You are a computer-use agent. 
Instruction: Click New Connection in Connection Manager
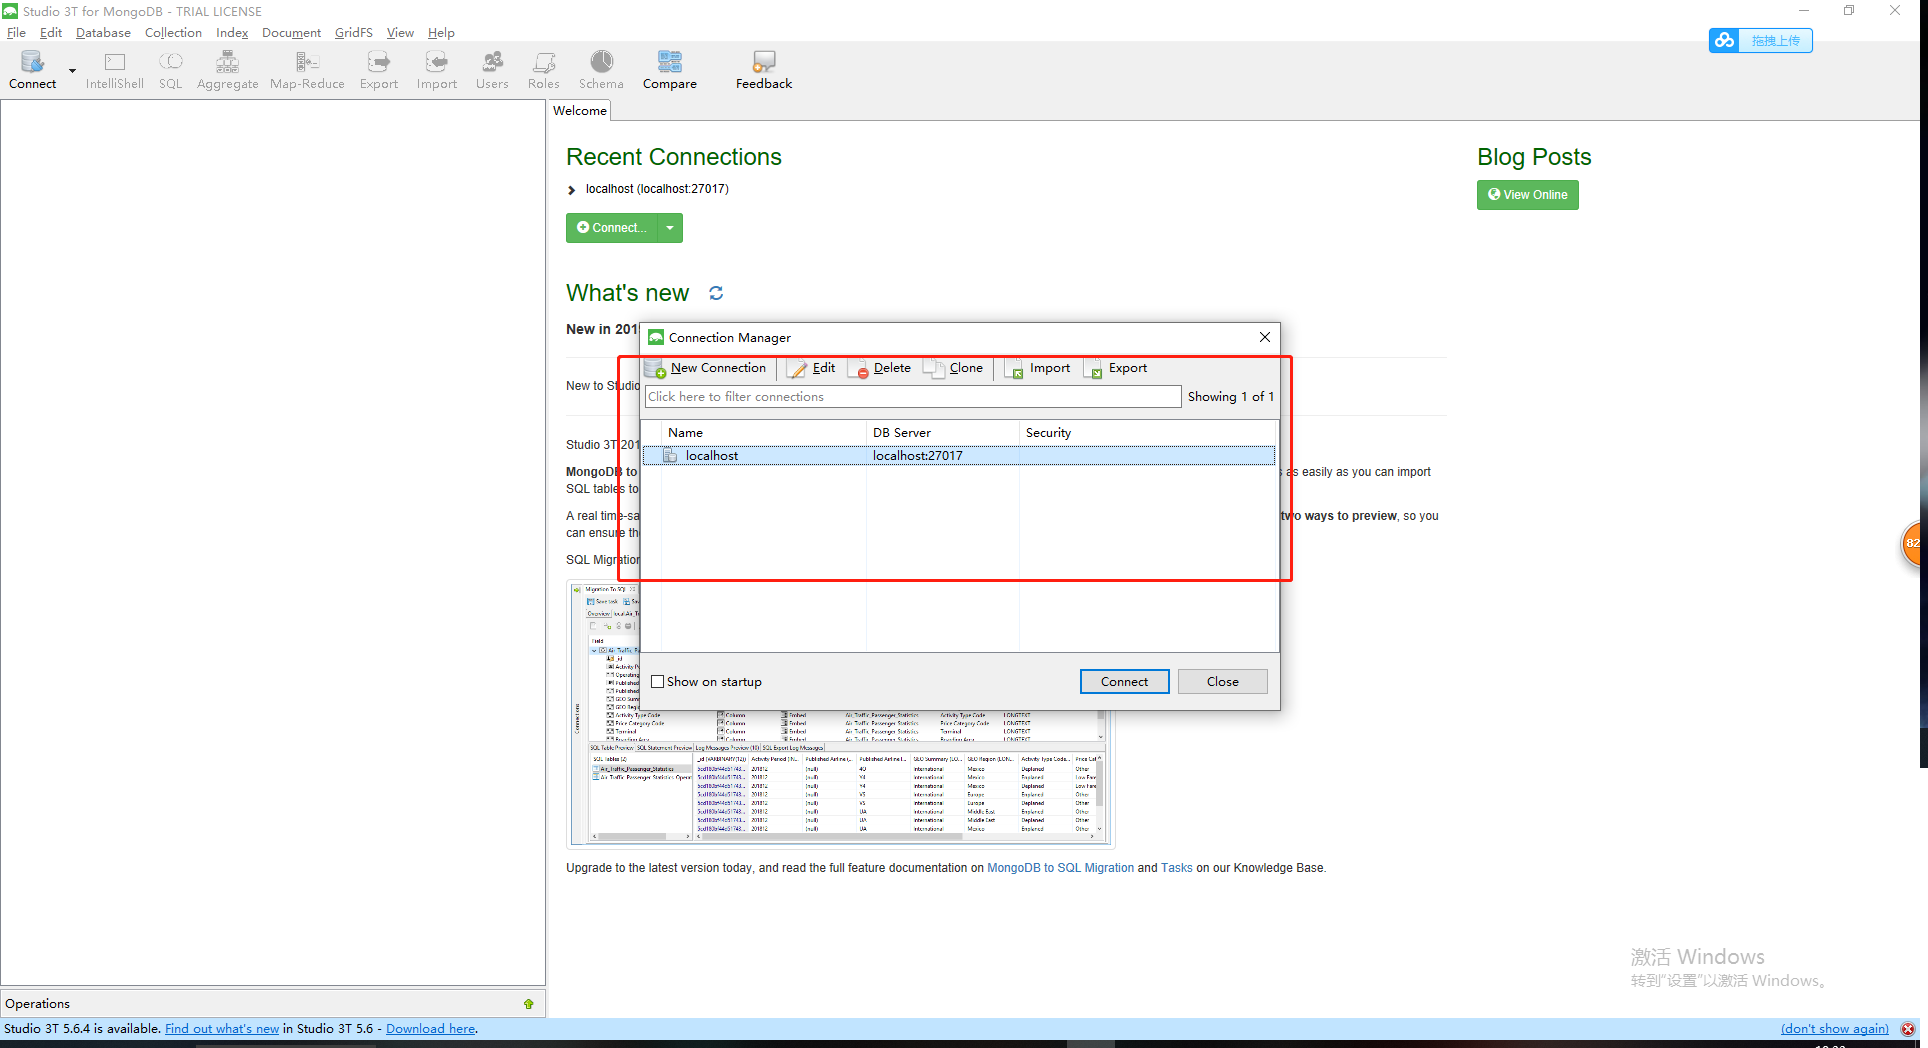[x=707, y=368]
